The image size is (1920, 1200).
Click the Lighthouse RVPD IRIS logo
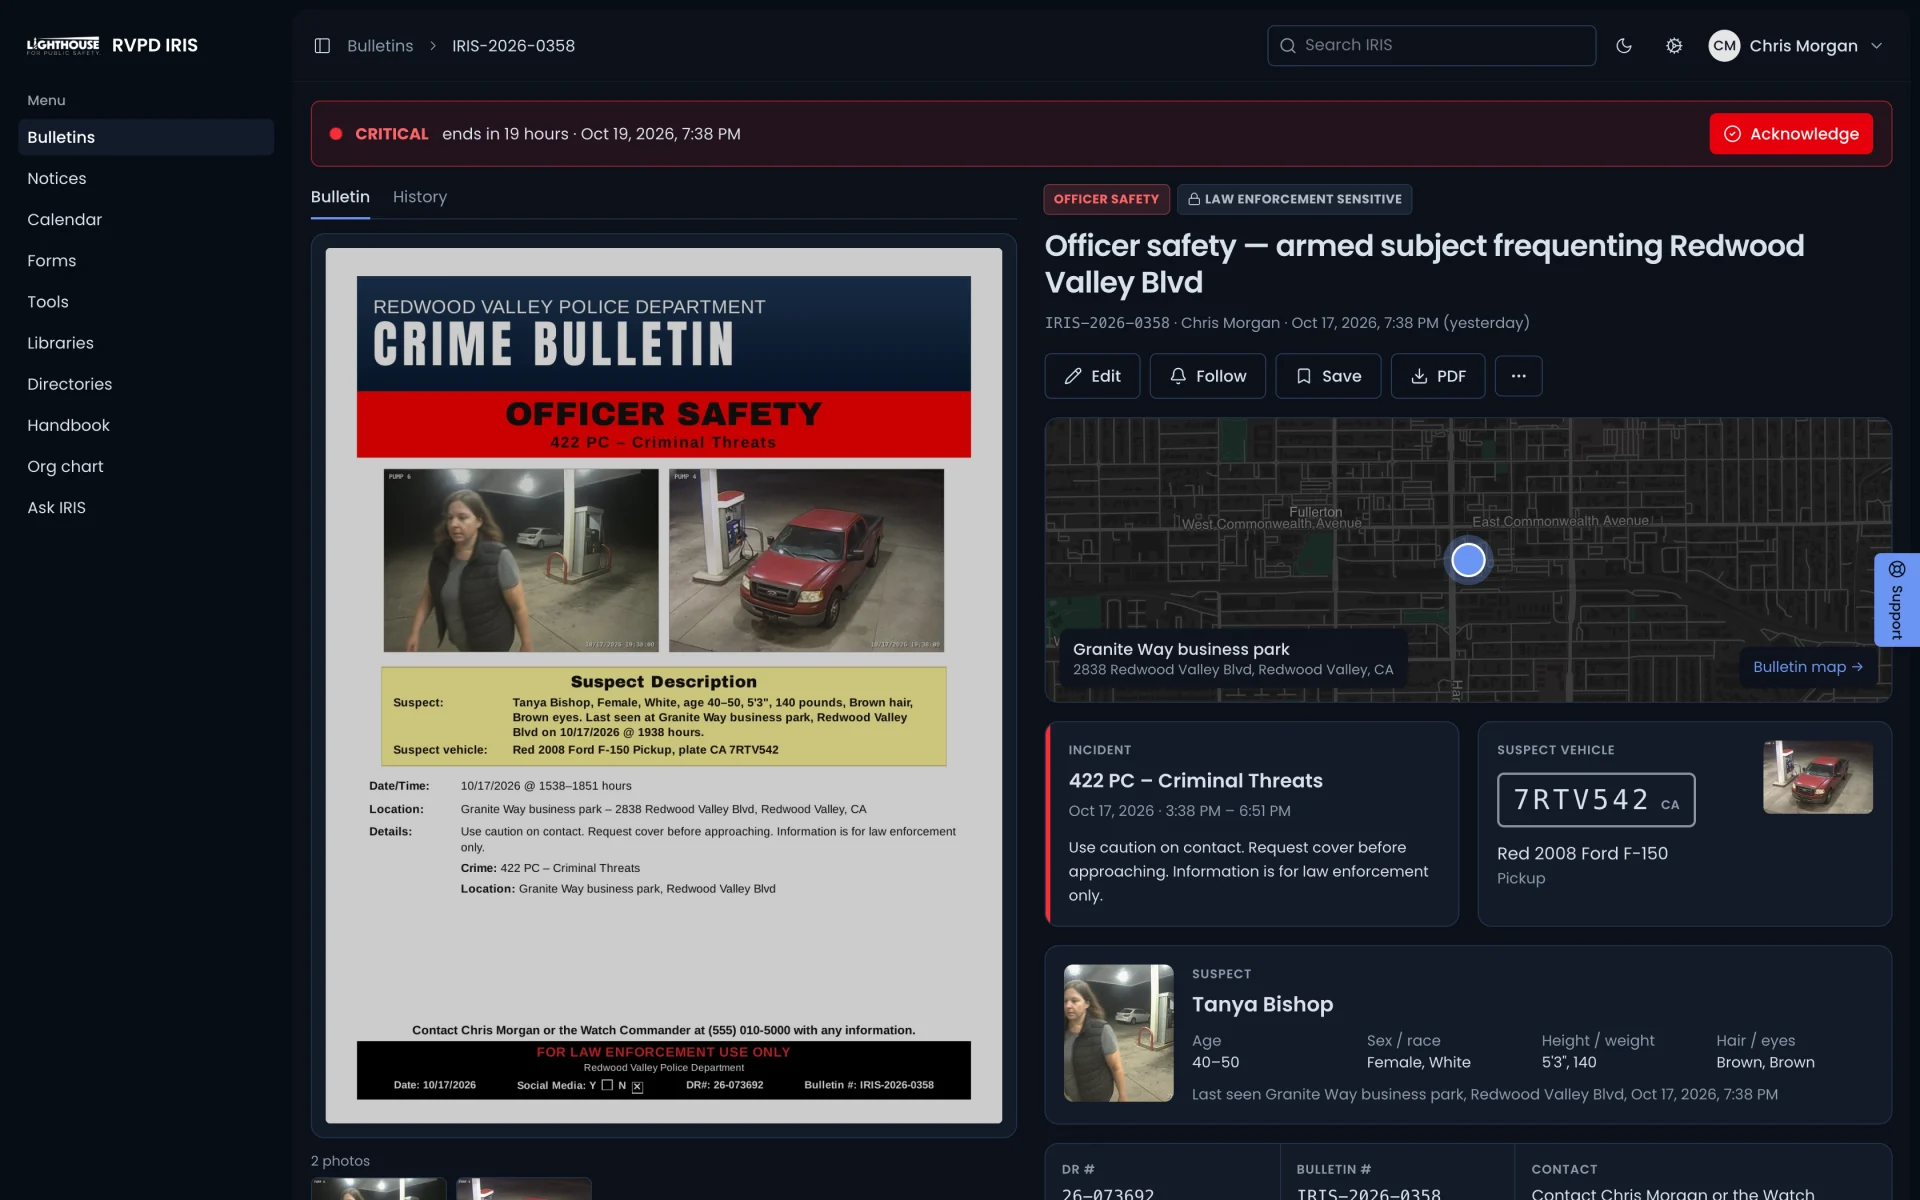coord(112,46)
